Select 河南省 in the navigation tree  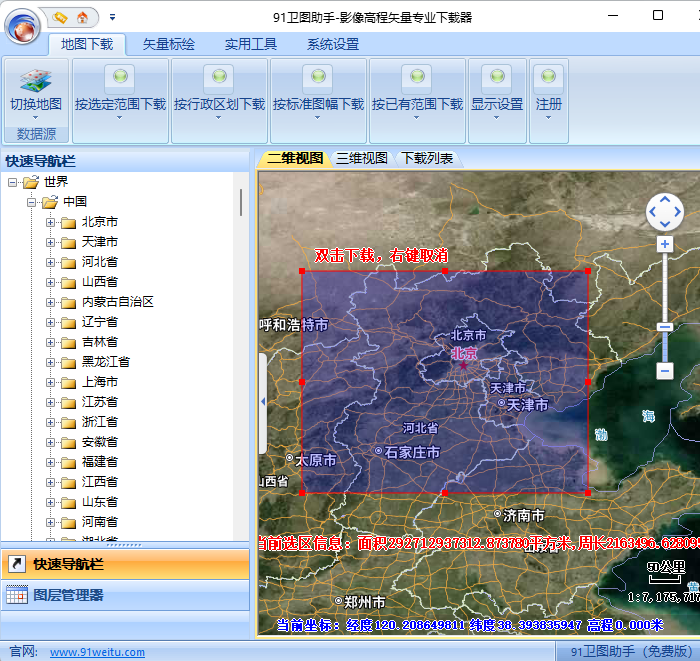(x=100, y=522)
